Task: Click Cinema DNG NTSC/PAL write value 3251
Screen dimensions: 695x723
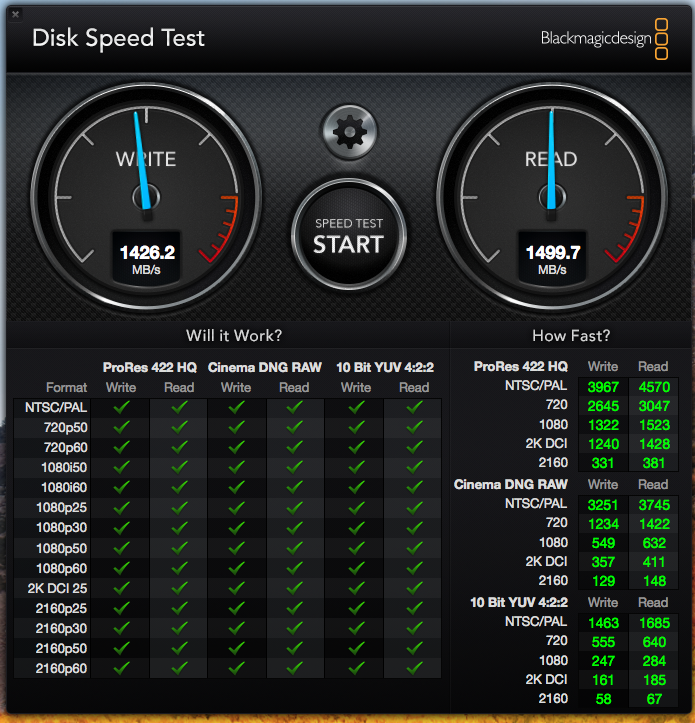Action: coord(603,505)
